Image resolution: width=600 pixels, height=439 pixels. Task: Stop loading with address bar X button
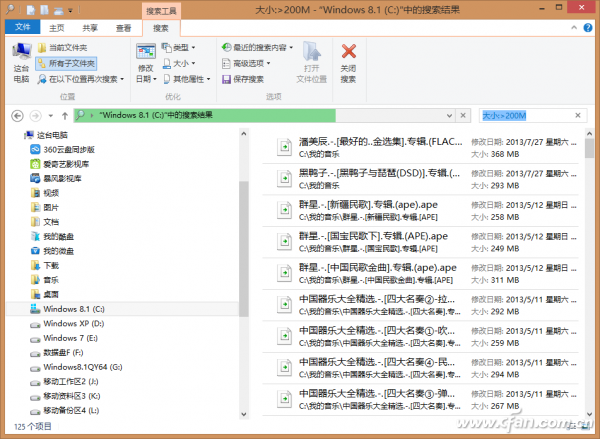[463, 115]
